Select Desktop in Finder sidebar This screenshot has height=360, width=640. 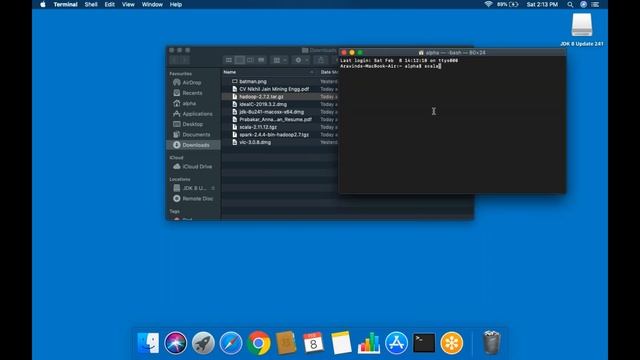(x=193, y=124)
